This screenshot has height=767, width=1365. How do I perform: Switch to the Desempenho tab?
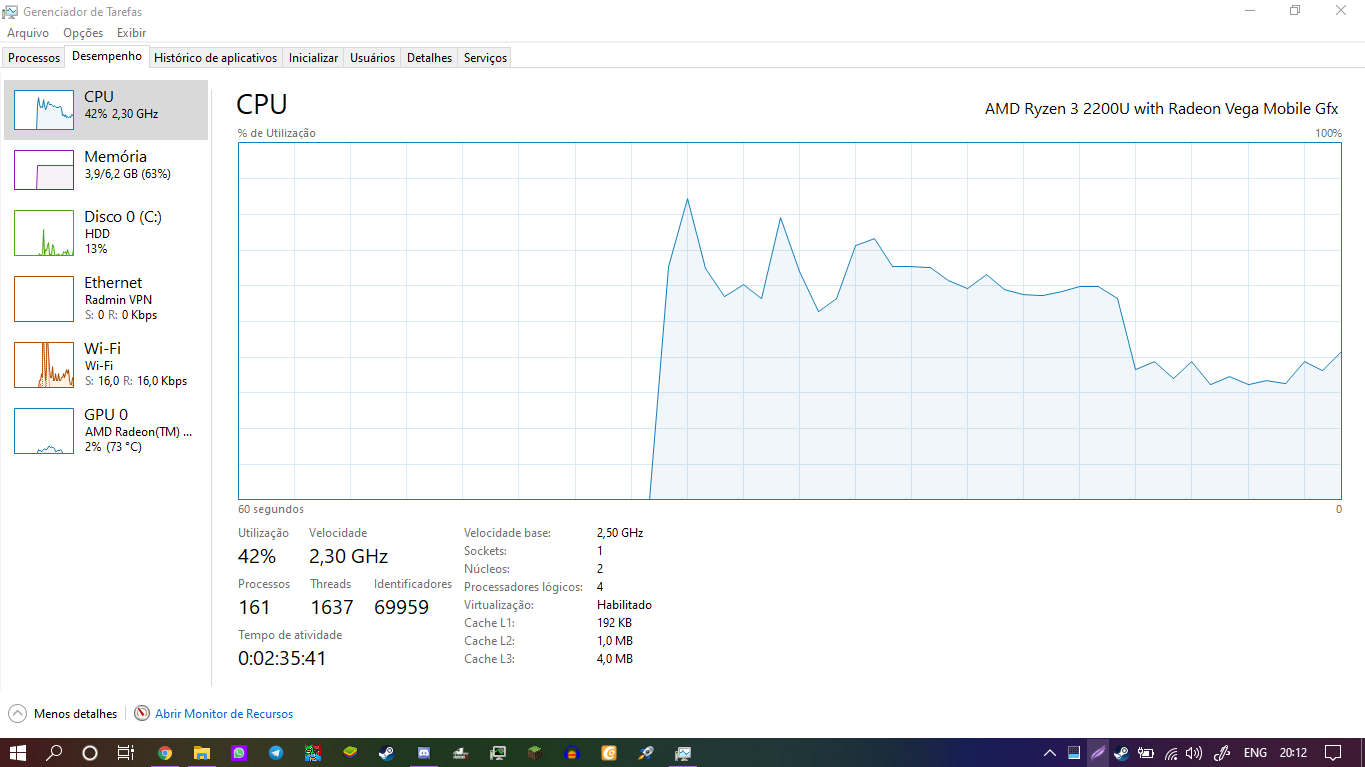point(107,56)
